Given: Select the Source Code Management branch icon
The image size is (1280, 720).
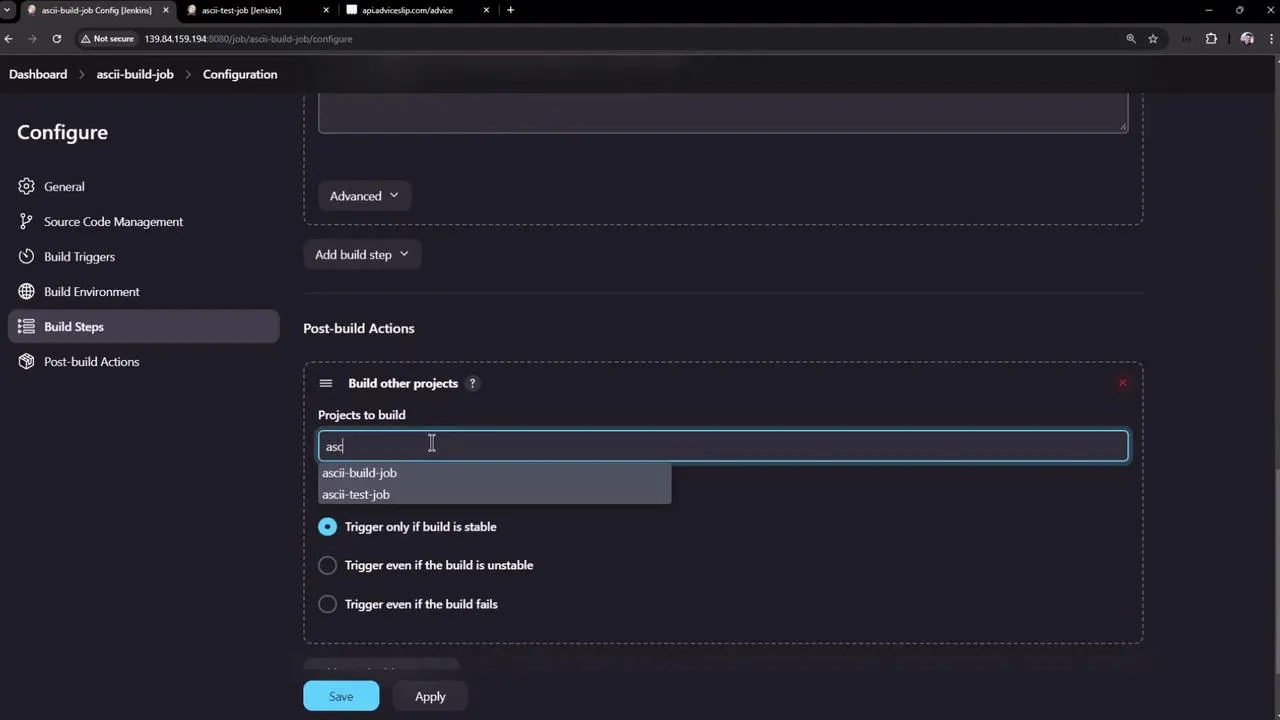Looking at the screenshot, I should pyautogui.click(x=26, y=221).
